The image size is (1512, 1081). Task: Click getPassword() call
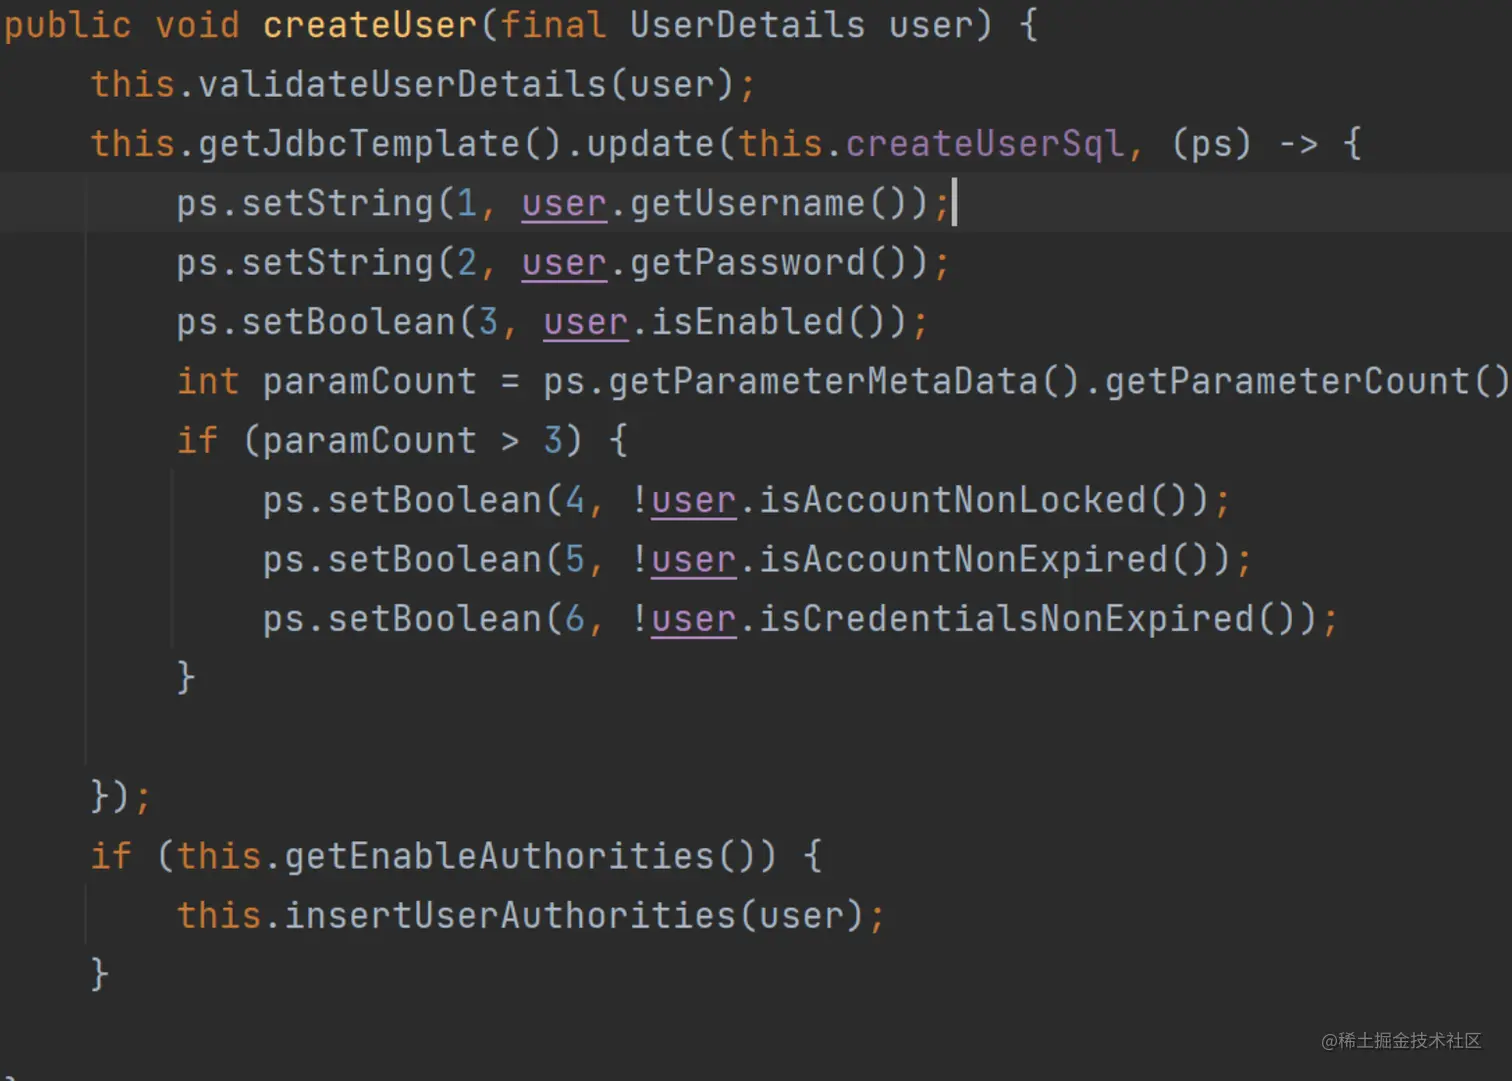769,262
